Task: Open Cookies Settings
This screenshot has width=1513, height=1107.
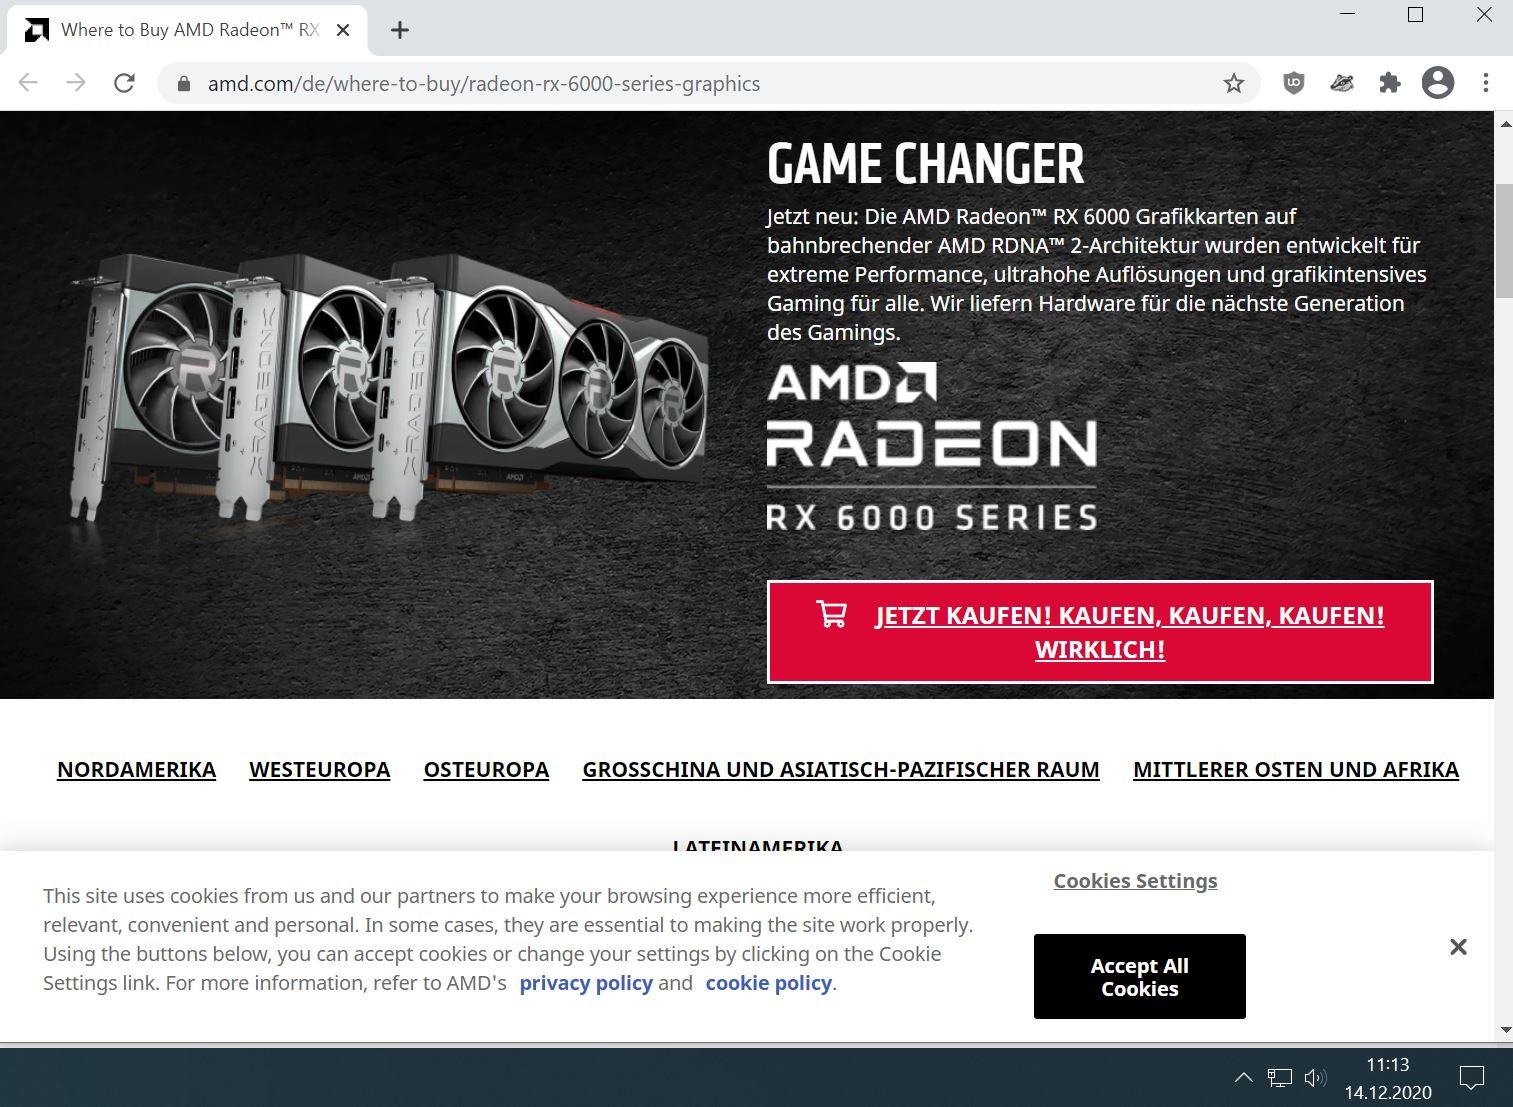Action: [1135, 881]
